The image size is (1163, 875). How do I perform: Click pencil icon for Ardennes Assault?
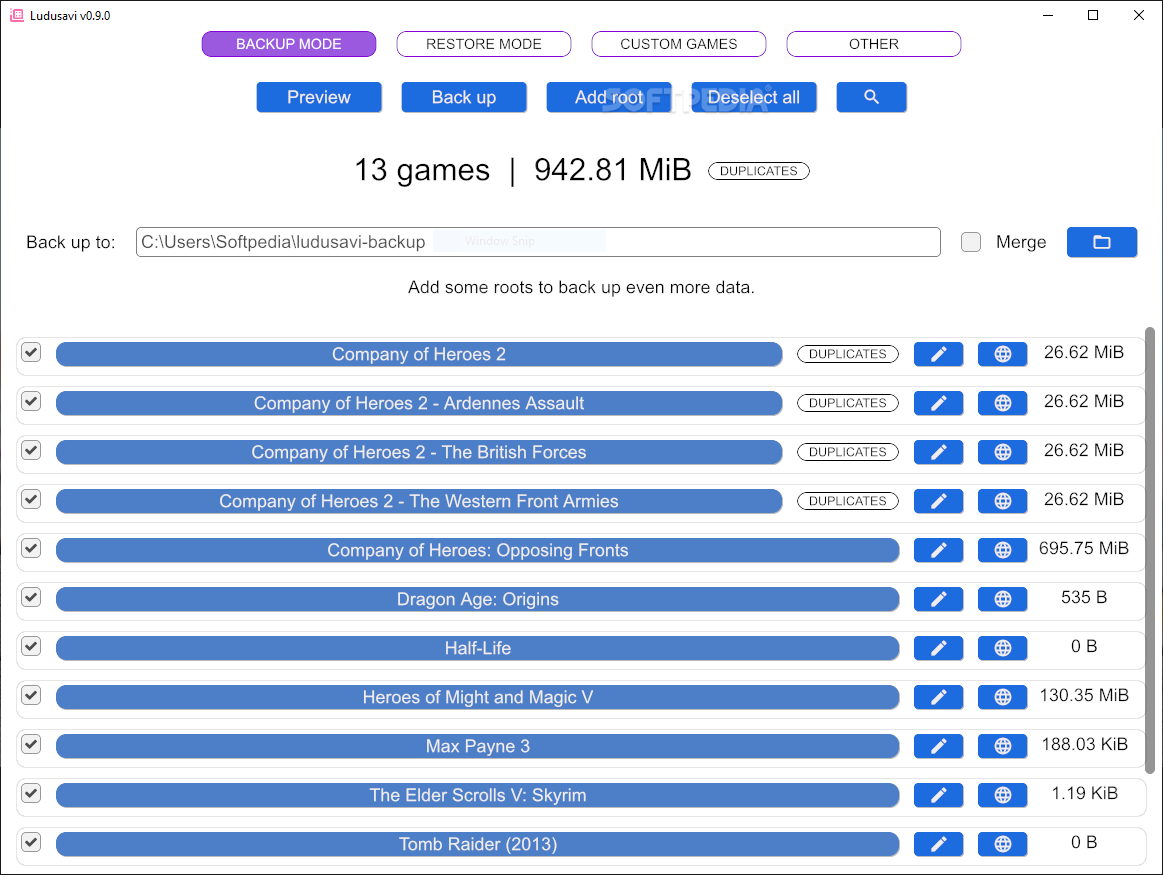click(938, 403)
